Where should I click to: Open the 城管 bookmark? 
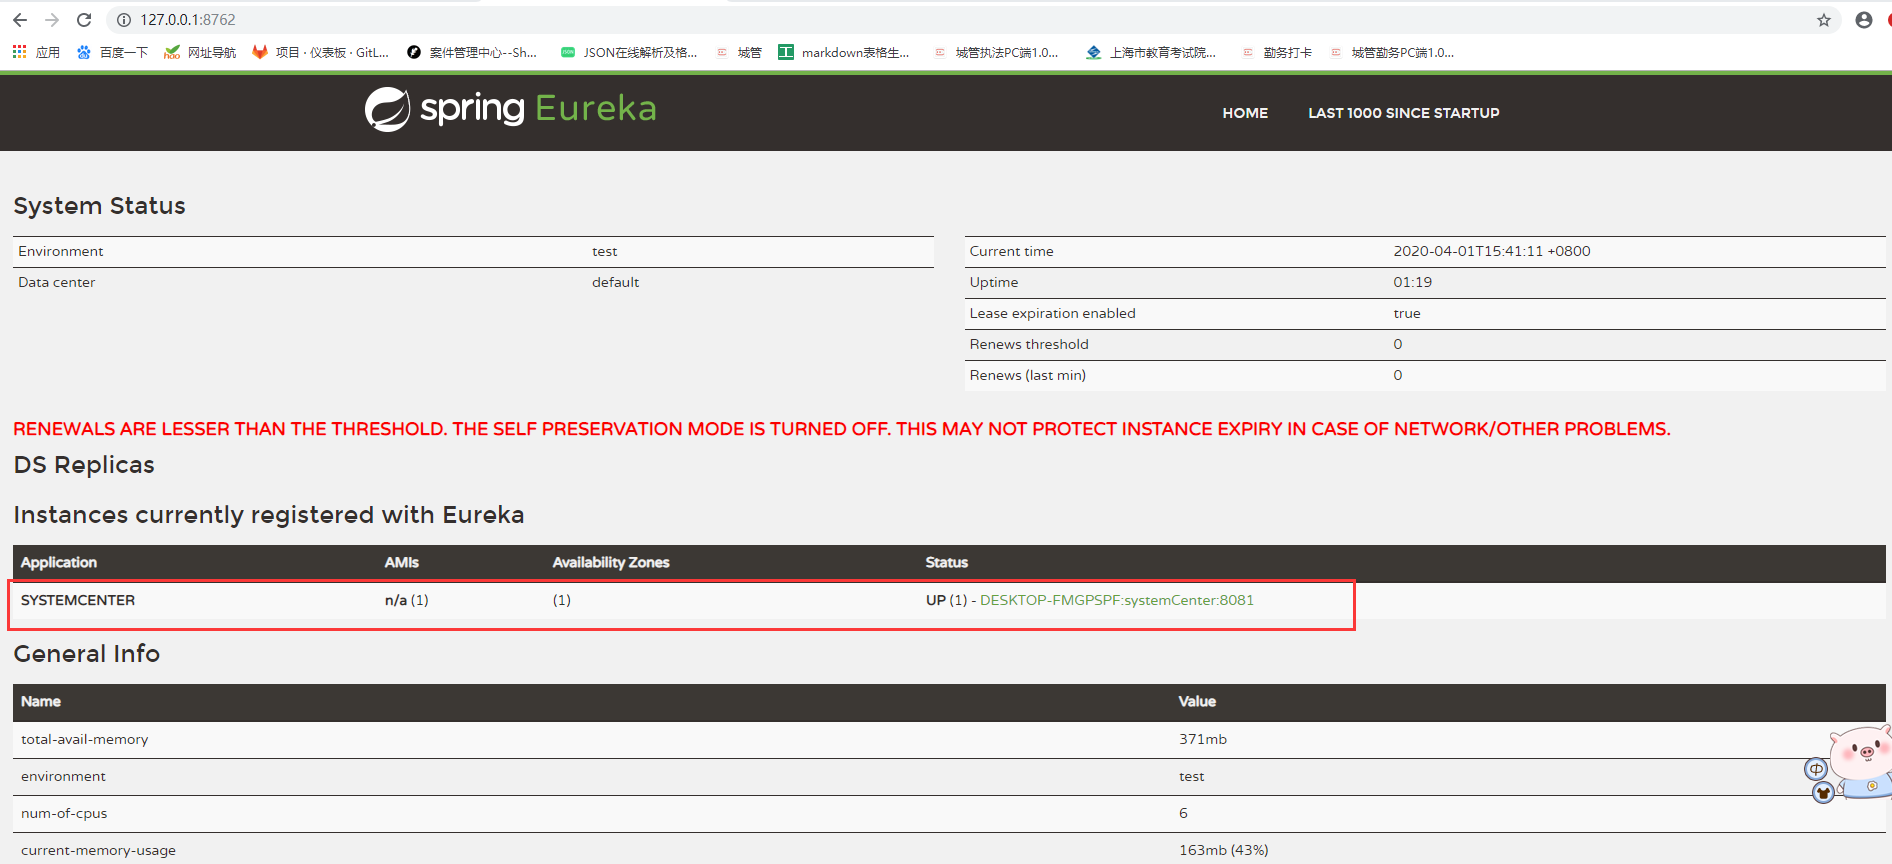point(739,52)
